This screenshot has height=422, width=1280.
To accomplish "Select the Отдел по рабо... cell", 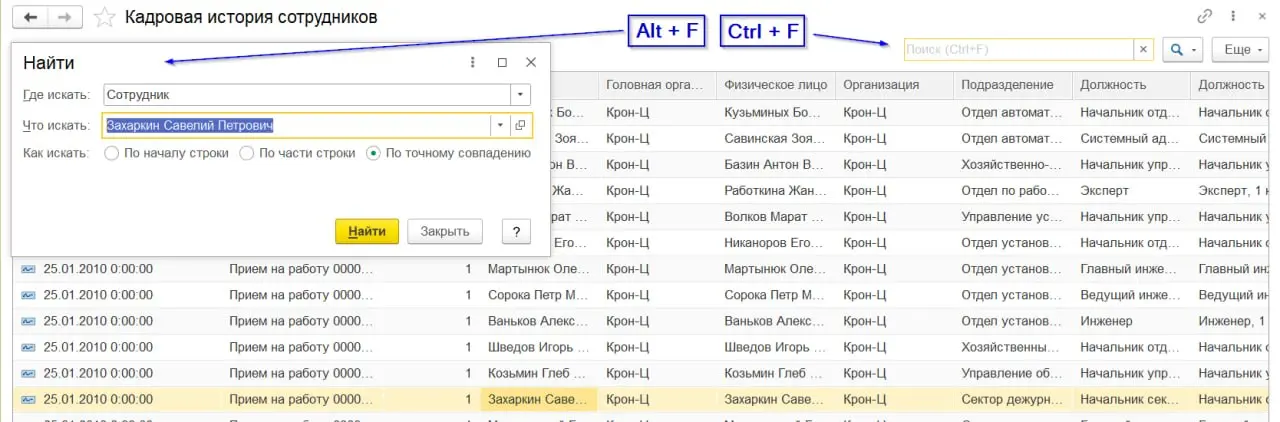I will (1012, 190).
